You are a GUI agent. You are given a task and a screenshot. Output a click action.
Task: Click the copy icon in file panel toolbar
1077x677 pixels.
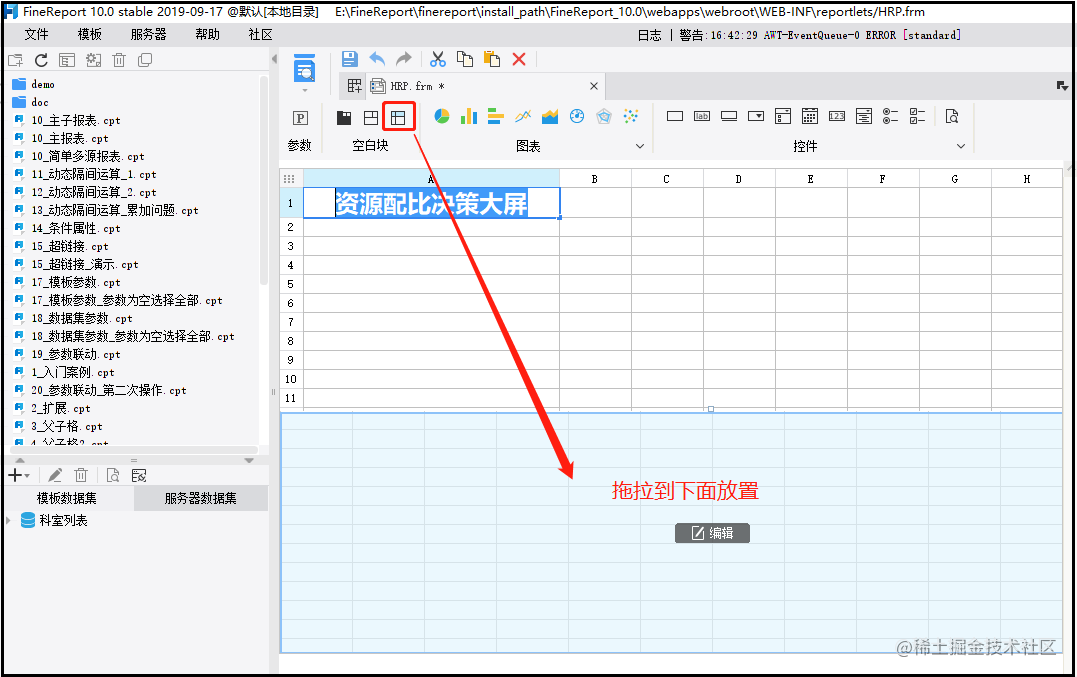(145, 60)
